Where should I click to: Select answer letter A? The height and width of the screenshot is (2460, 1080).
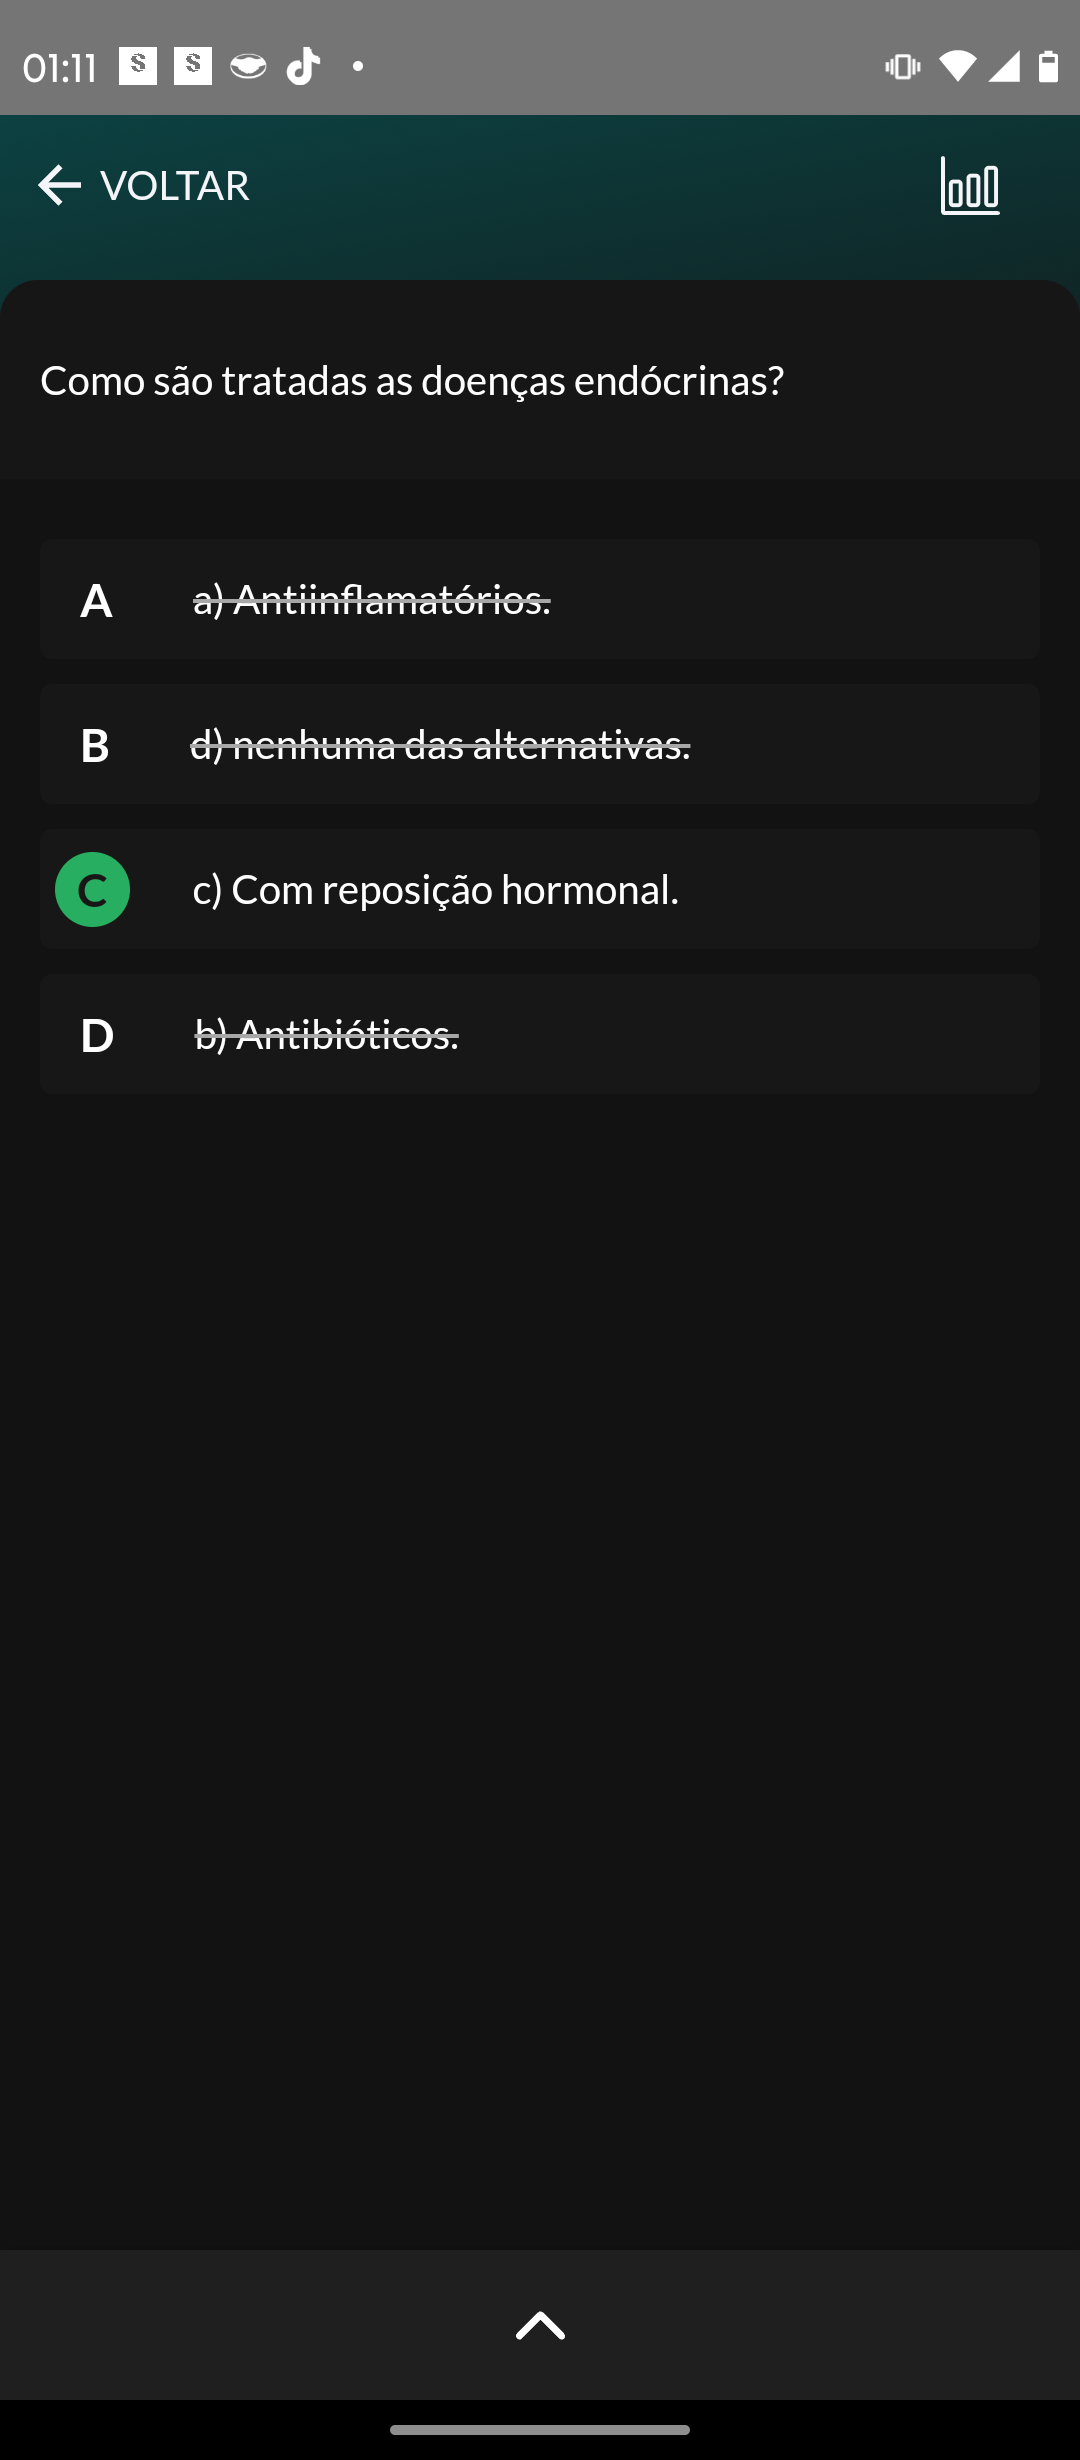tap(96, 600)
